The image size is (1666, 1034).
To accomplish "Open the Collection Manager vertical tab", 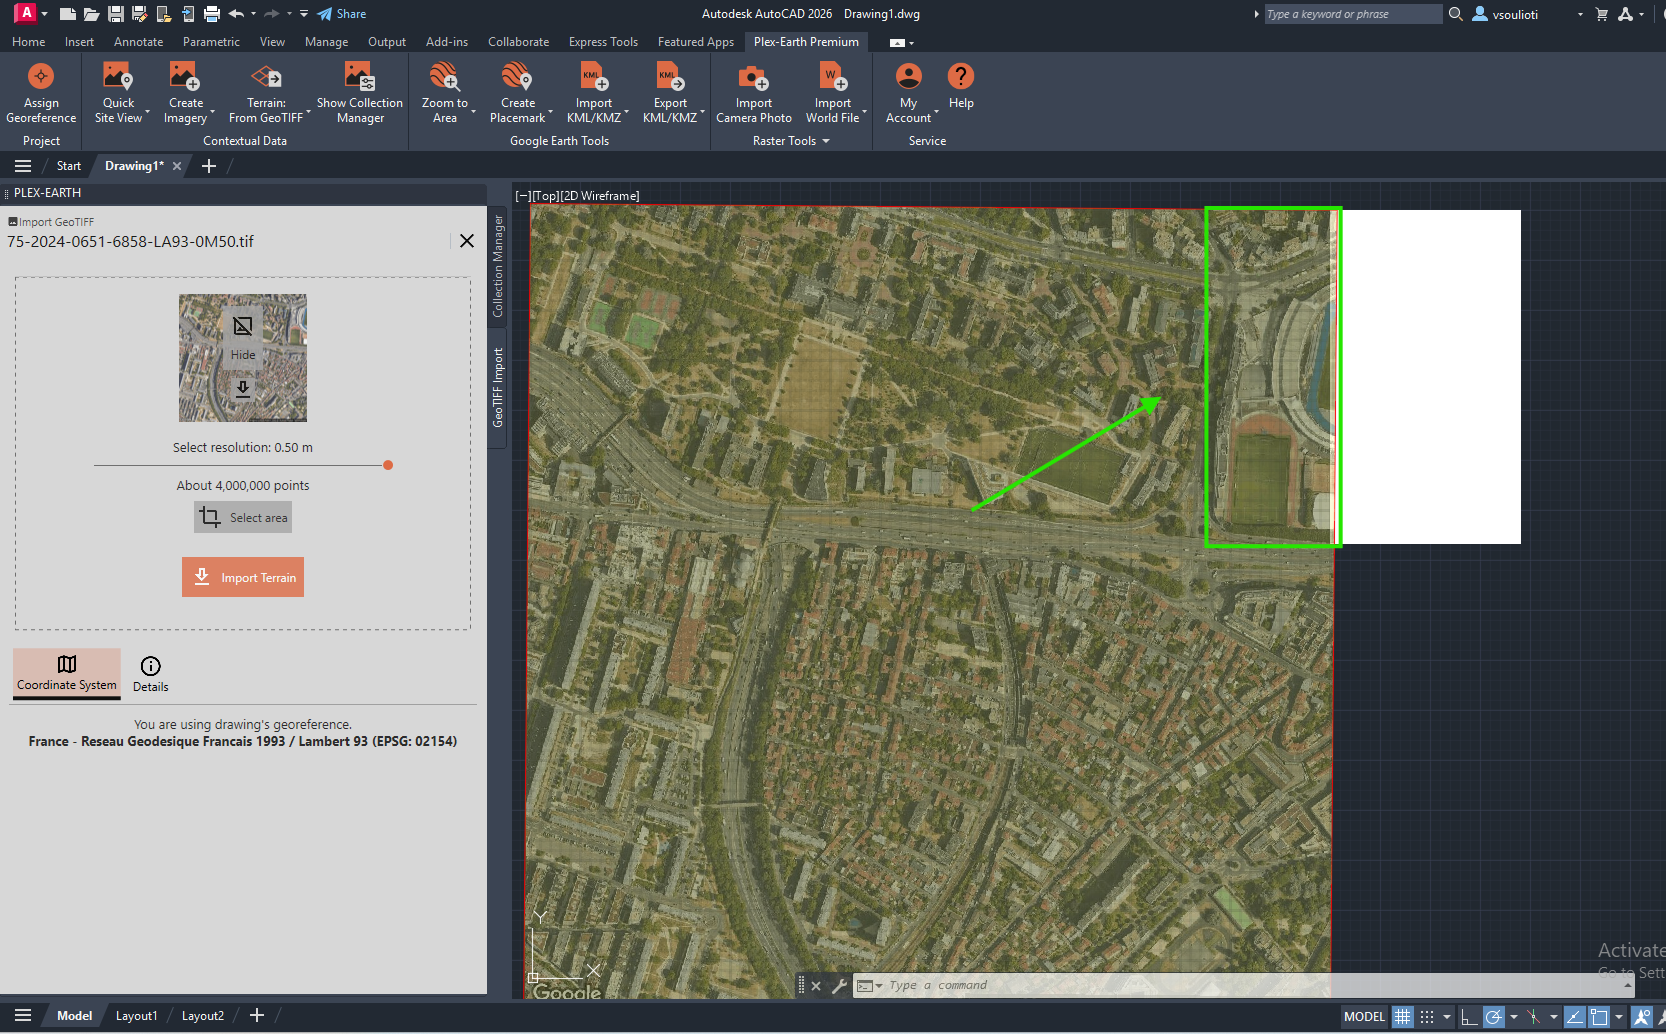I will (497, 267).
